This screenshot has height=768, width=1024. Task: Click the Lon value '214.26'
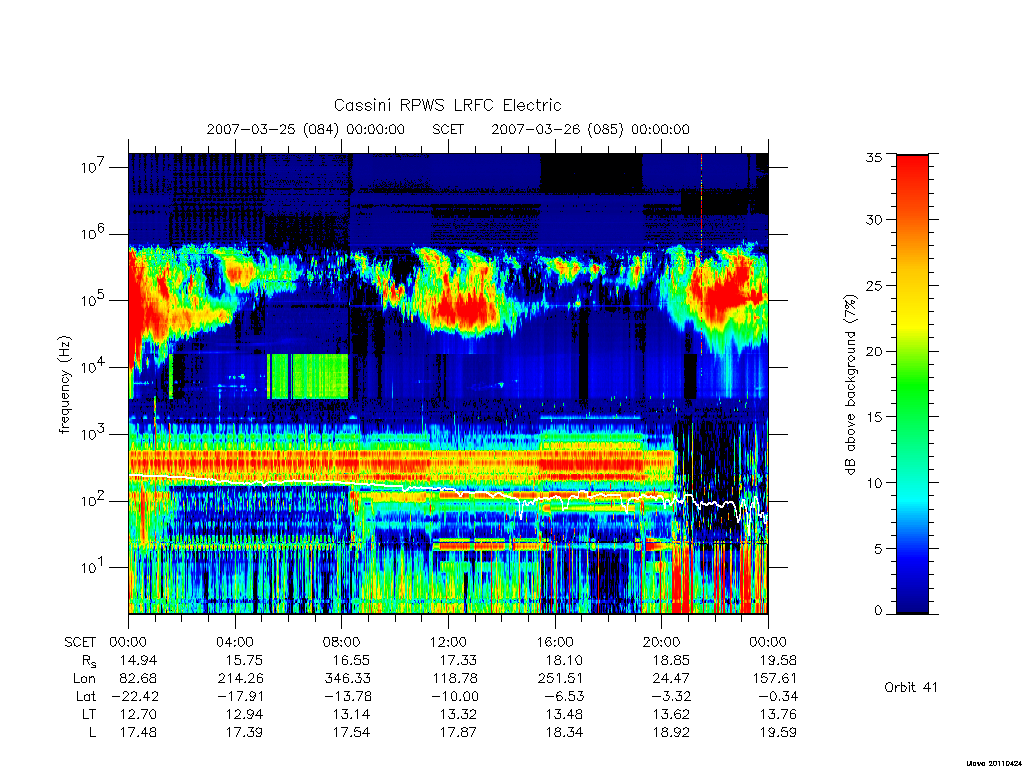240,679
